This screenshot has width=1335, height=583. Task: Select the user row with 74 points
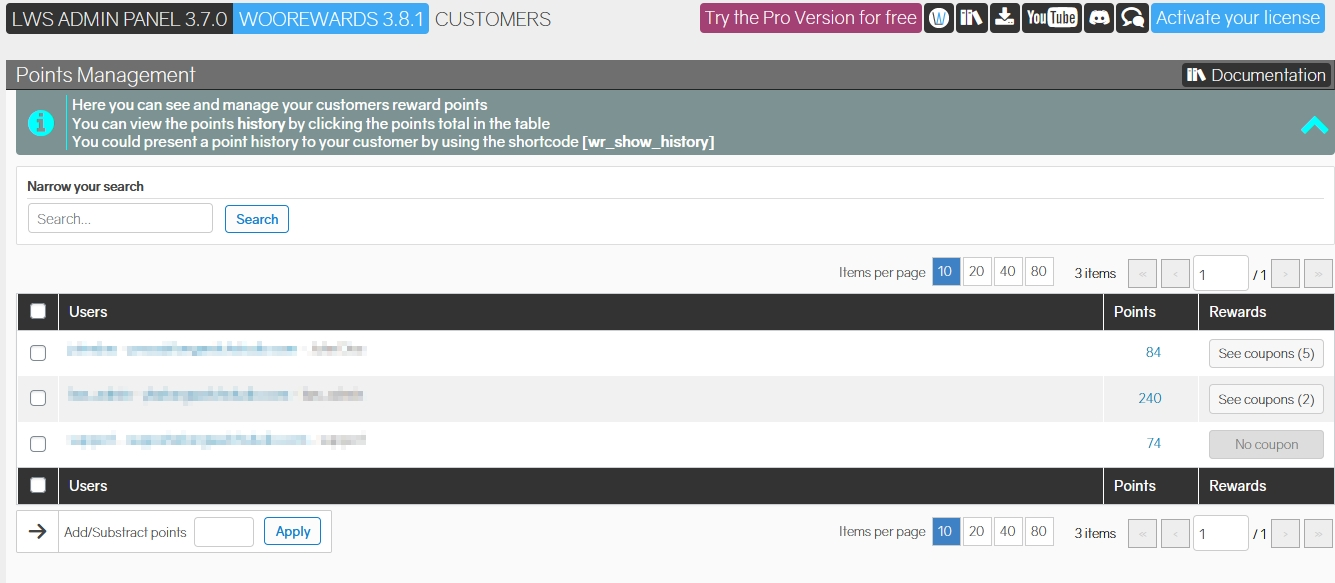click(38, 444)
